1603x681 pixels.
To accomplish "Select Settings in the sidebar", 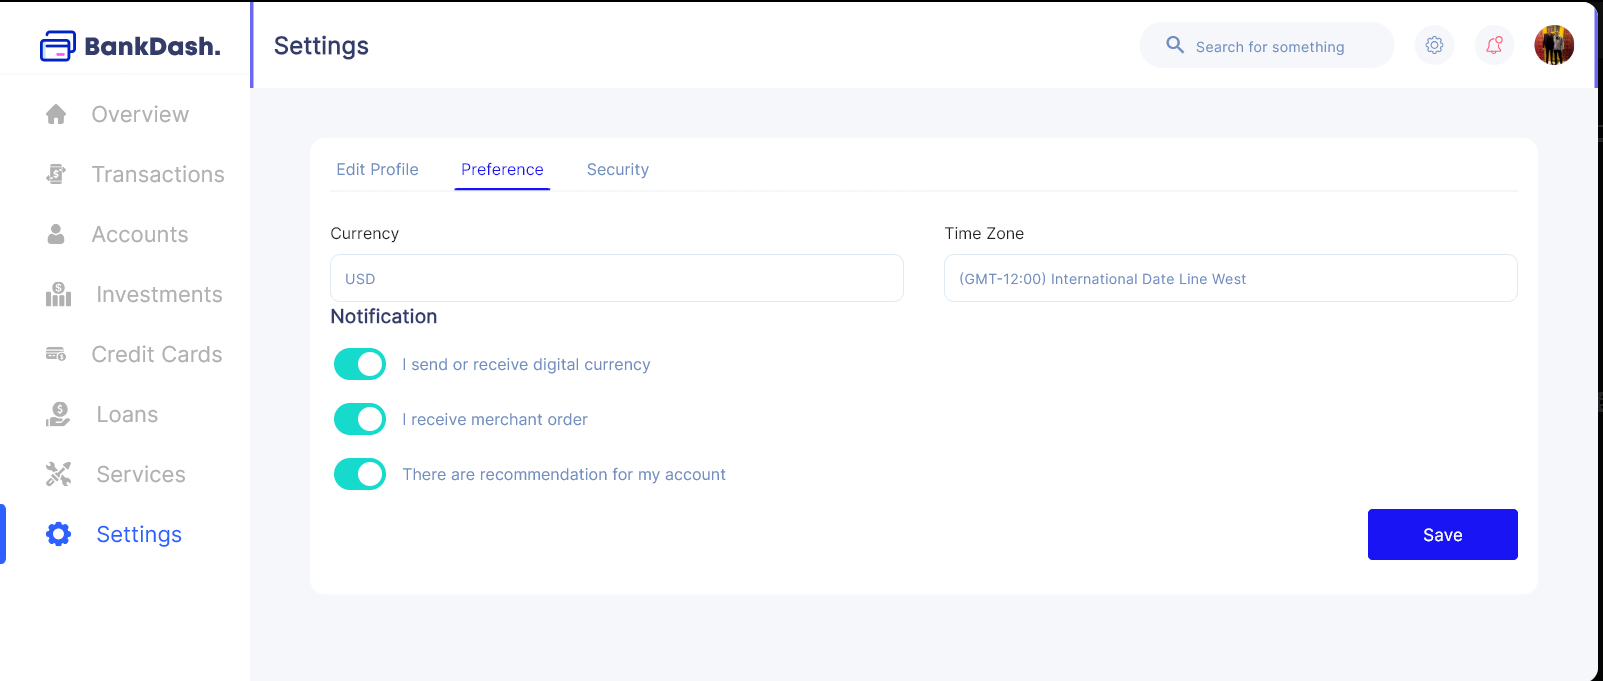I will 139,534.
